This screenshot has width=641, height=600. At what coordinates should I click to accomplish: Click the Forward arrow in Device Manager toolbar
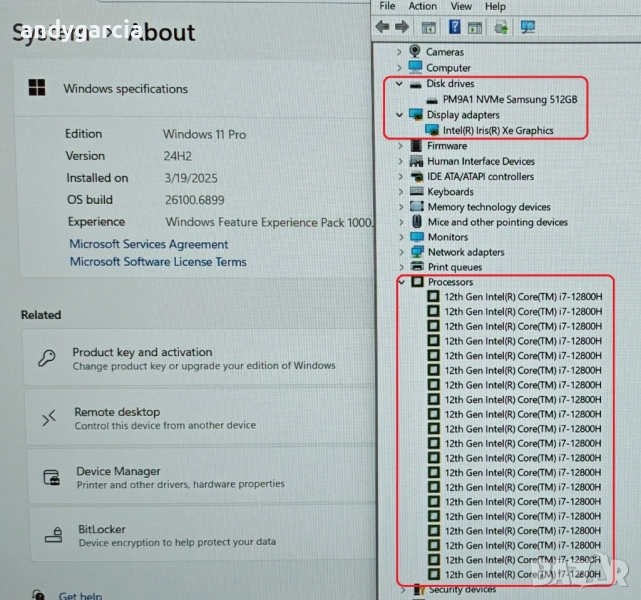(403, 27)
